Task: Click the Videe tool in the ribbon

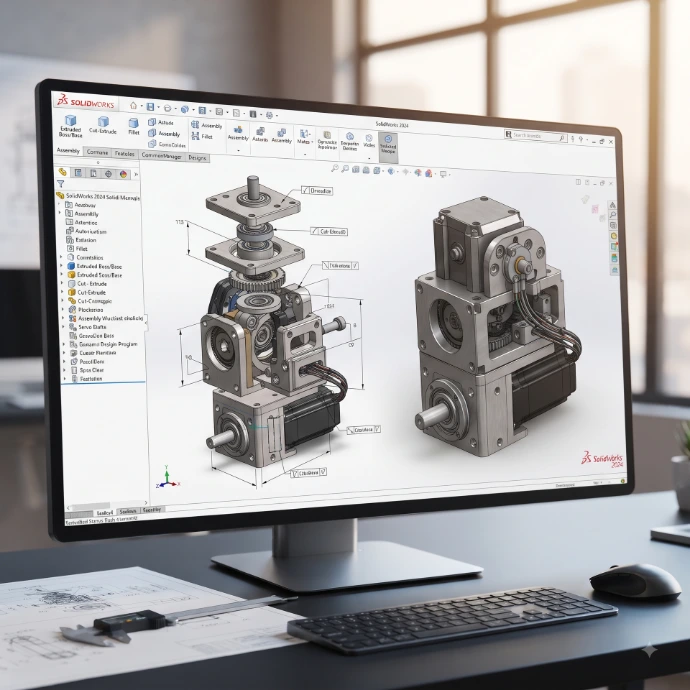Action: [369, 141]
